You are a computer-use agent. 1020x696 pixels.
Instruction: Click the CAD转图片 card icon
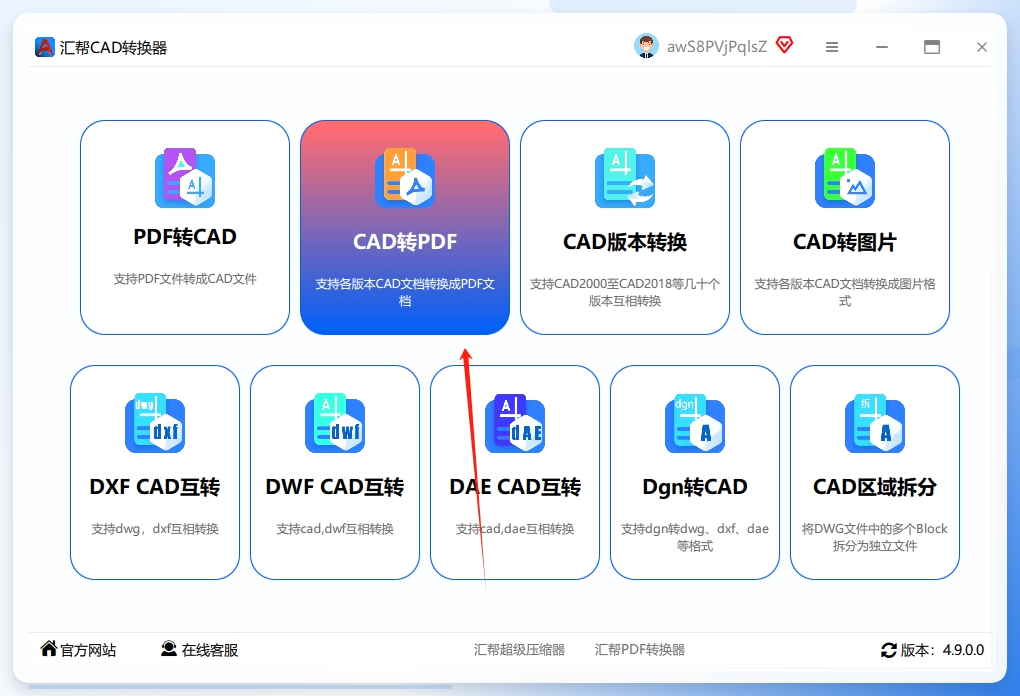(x=844, y=178)
